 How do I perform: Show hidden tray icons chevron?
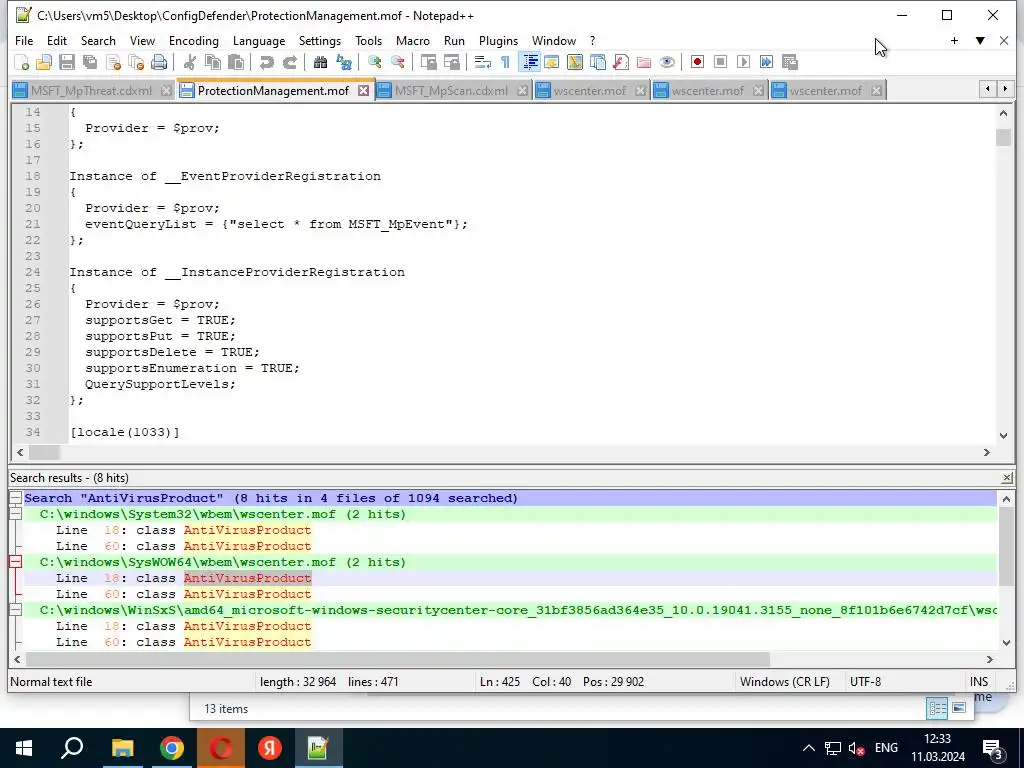click(x=808, y=748)
